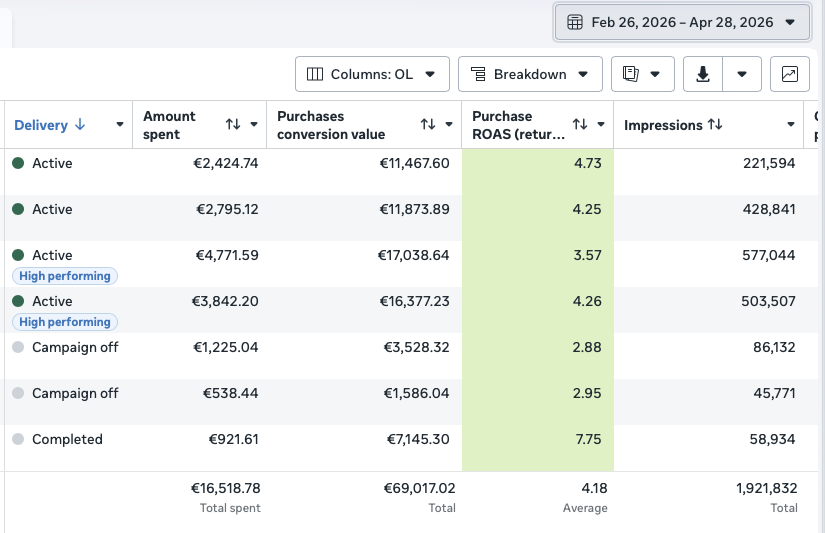Sort by Delivery column header
Viewport: 825px width, 533px height.
tap(41, 125)
